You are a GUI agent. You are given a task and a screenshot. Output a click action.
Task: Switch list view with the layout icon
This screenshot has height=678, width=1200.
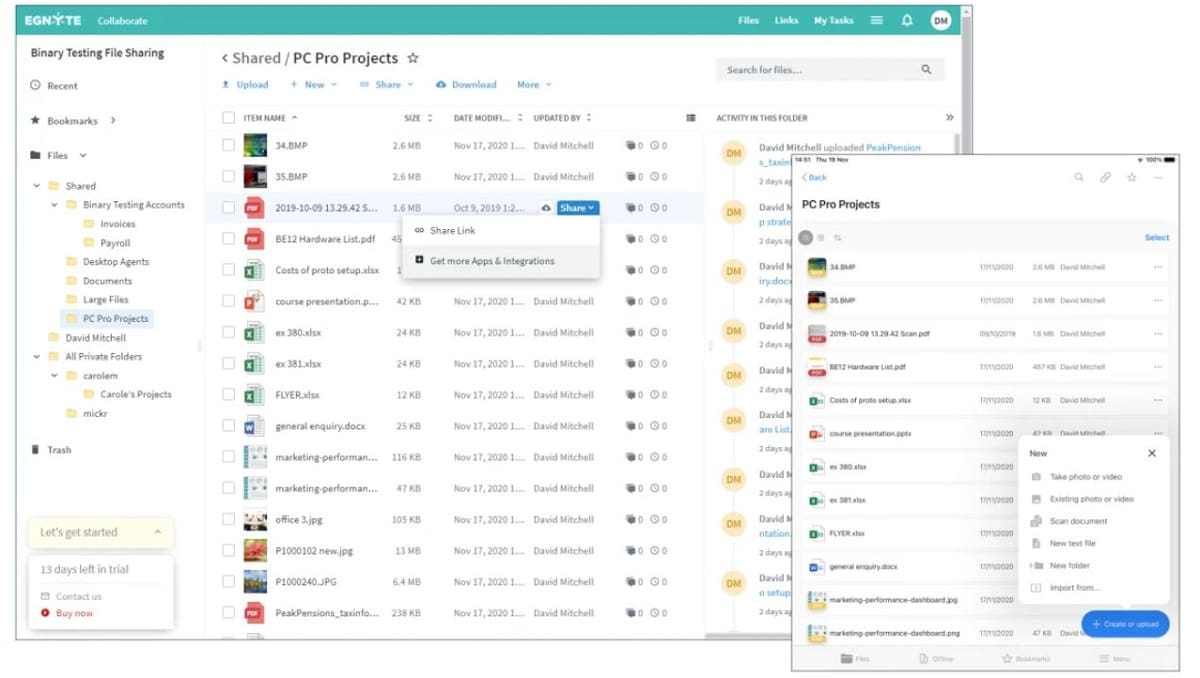[x=691, y=118]
